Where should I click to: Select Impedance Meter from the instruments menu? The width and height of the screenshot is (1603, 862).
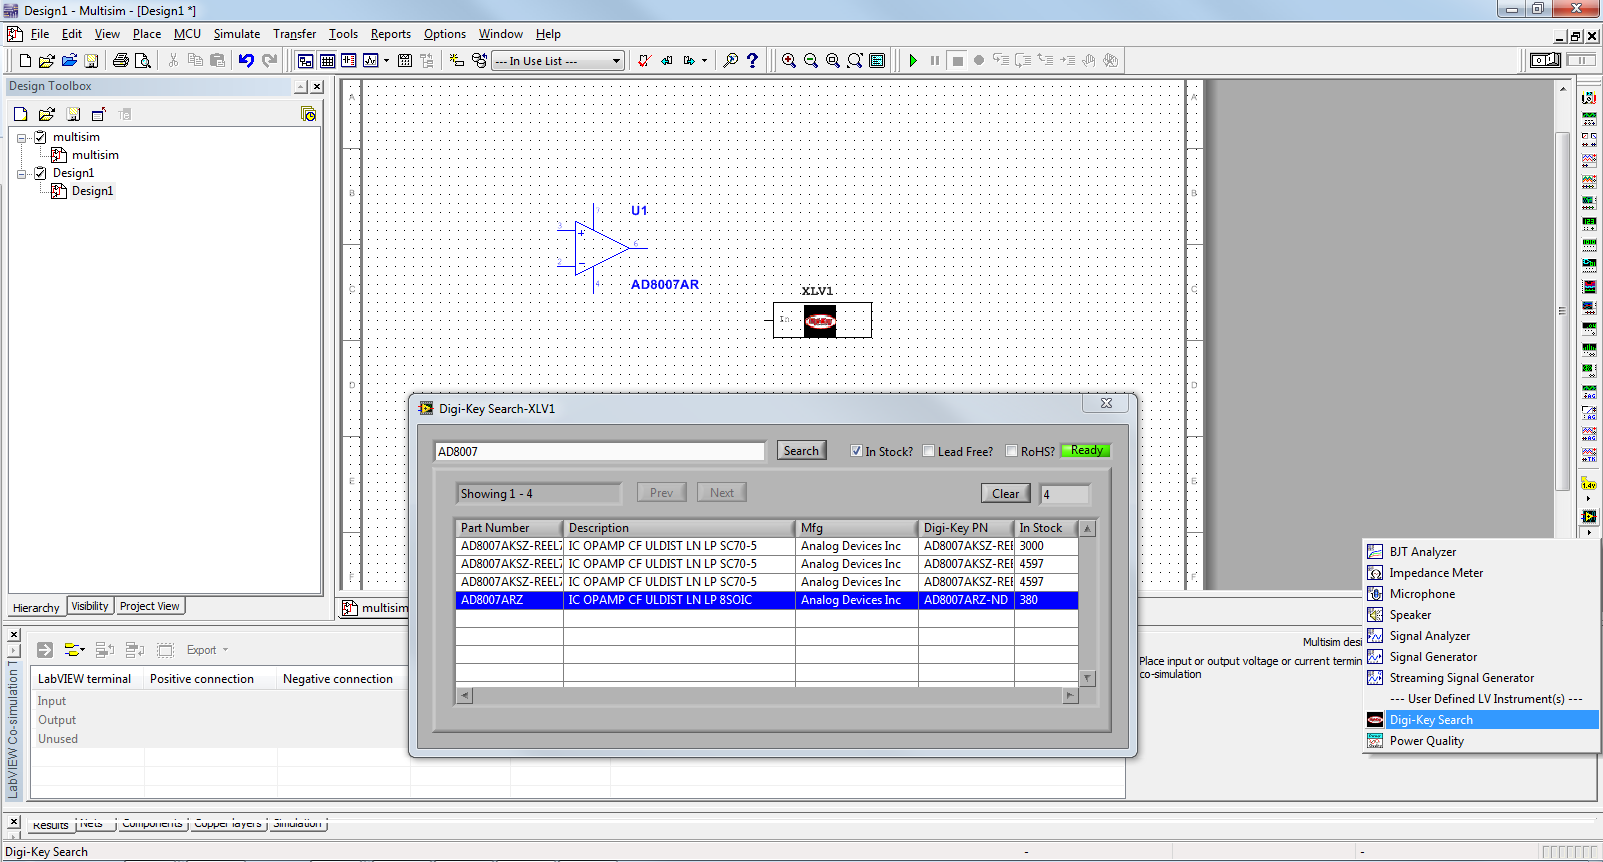point(1481,573)
